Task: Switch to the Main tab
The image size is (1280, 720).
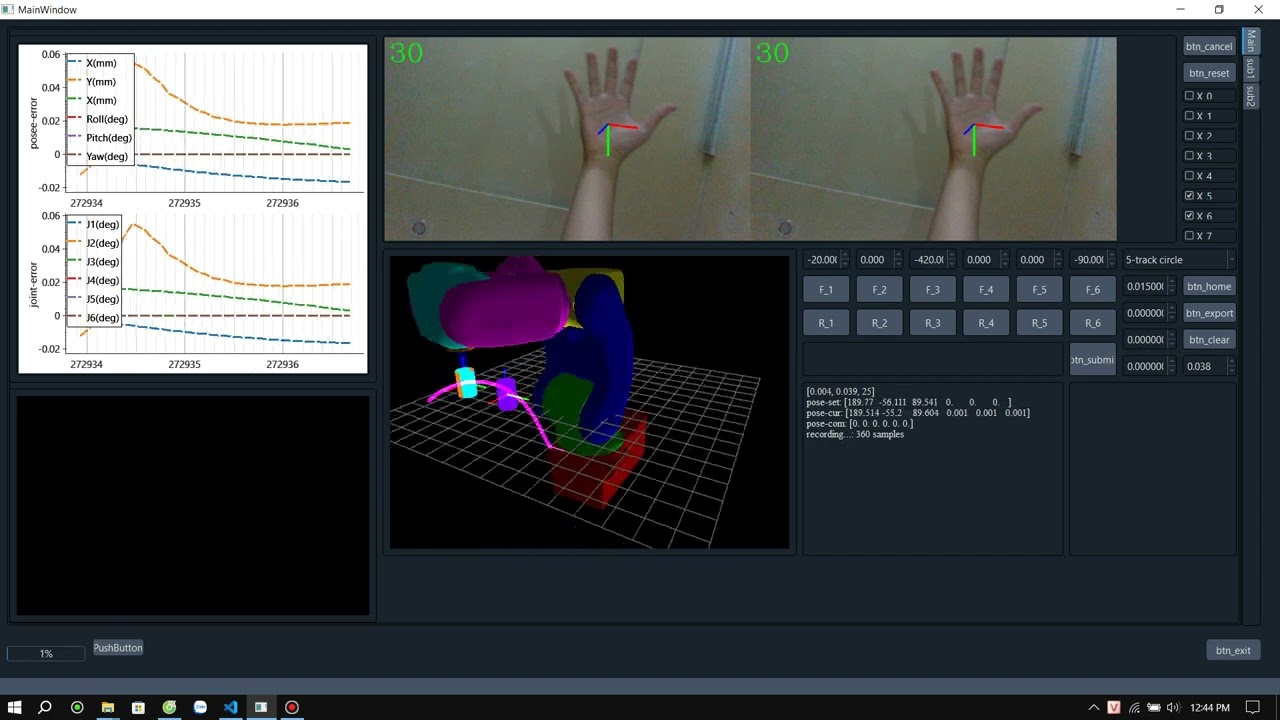Action: tap(1250, 41)
